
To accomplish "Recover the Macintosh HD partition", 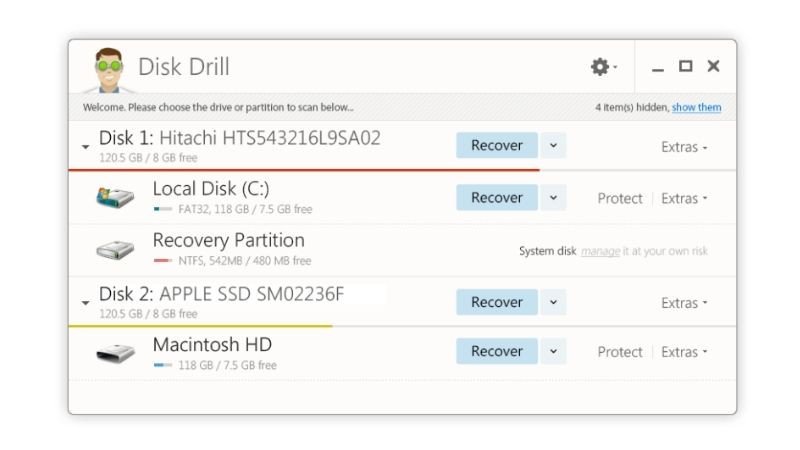I will [x=497, y=351].
